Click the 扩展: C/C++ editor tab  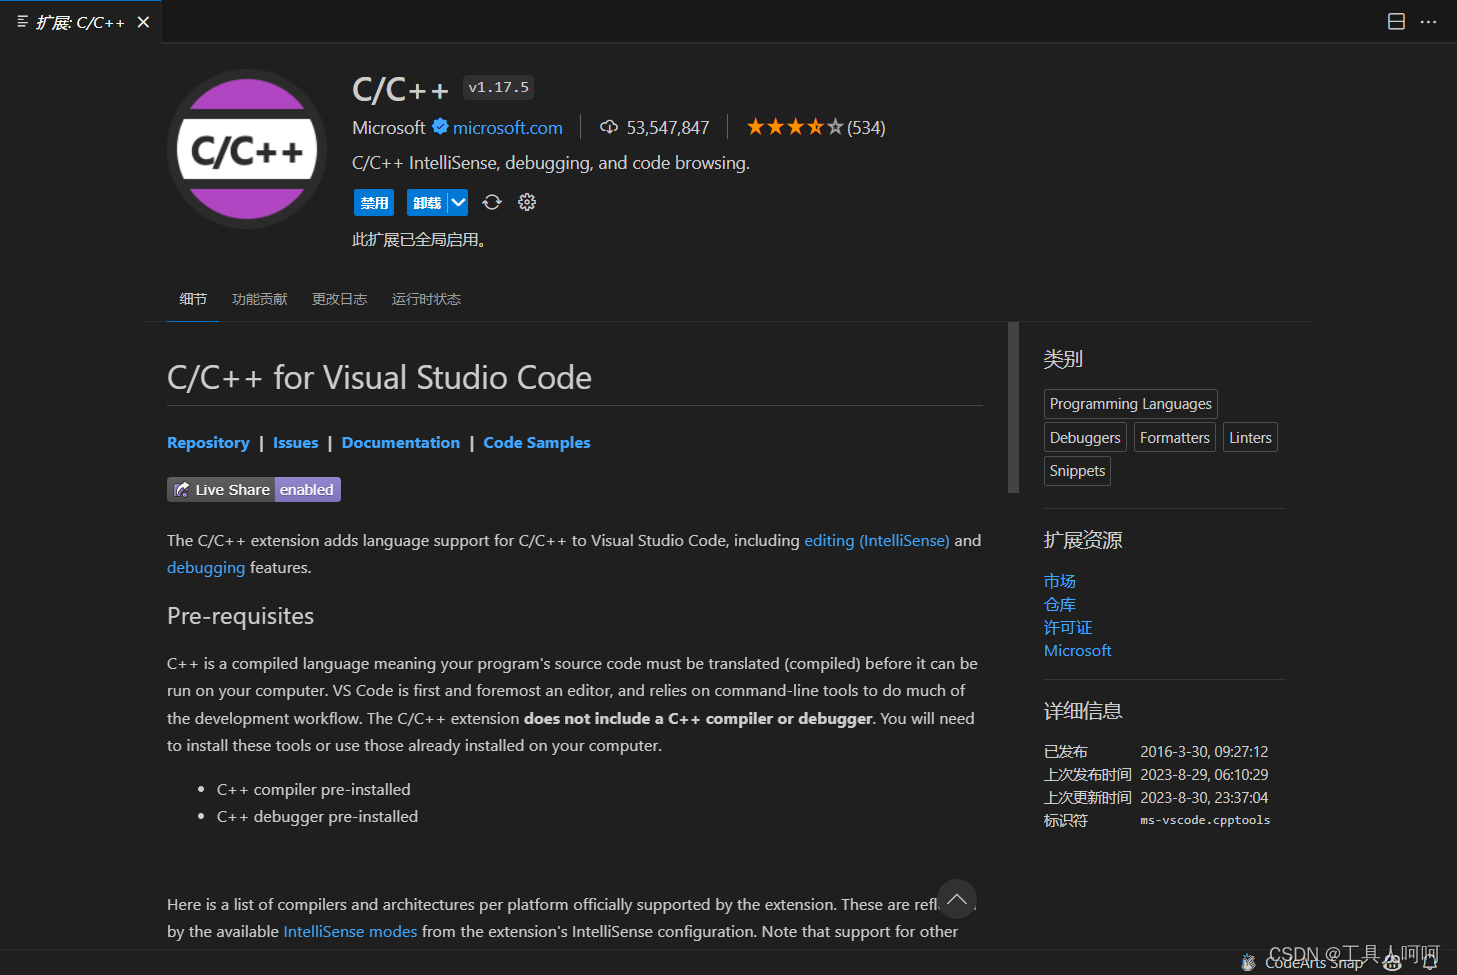81,22
